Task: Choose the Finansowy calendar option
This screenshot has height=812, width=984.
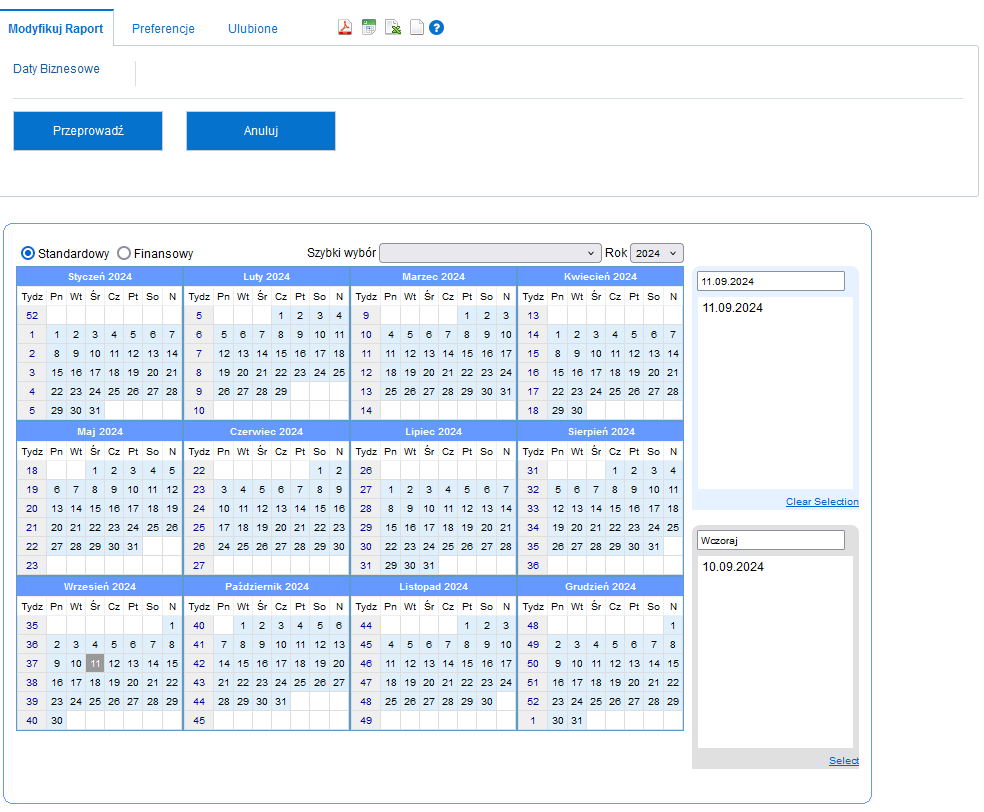Action: (124, 253)
